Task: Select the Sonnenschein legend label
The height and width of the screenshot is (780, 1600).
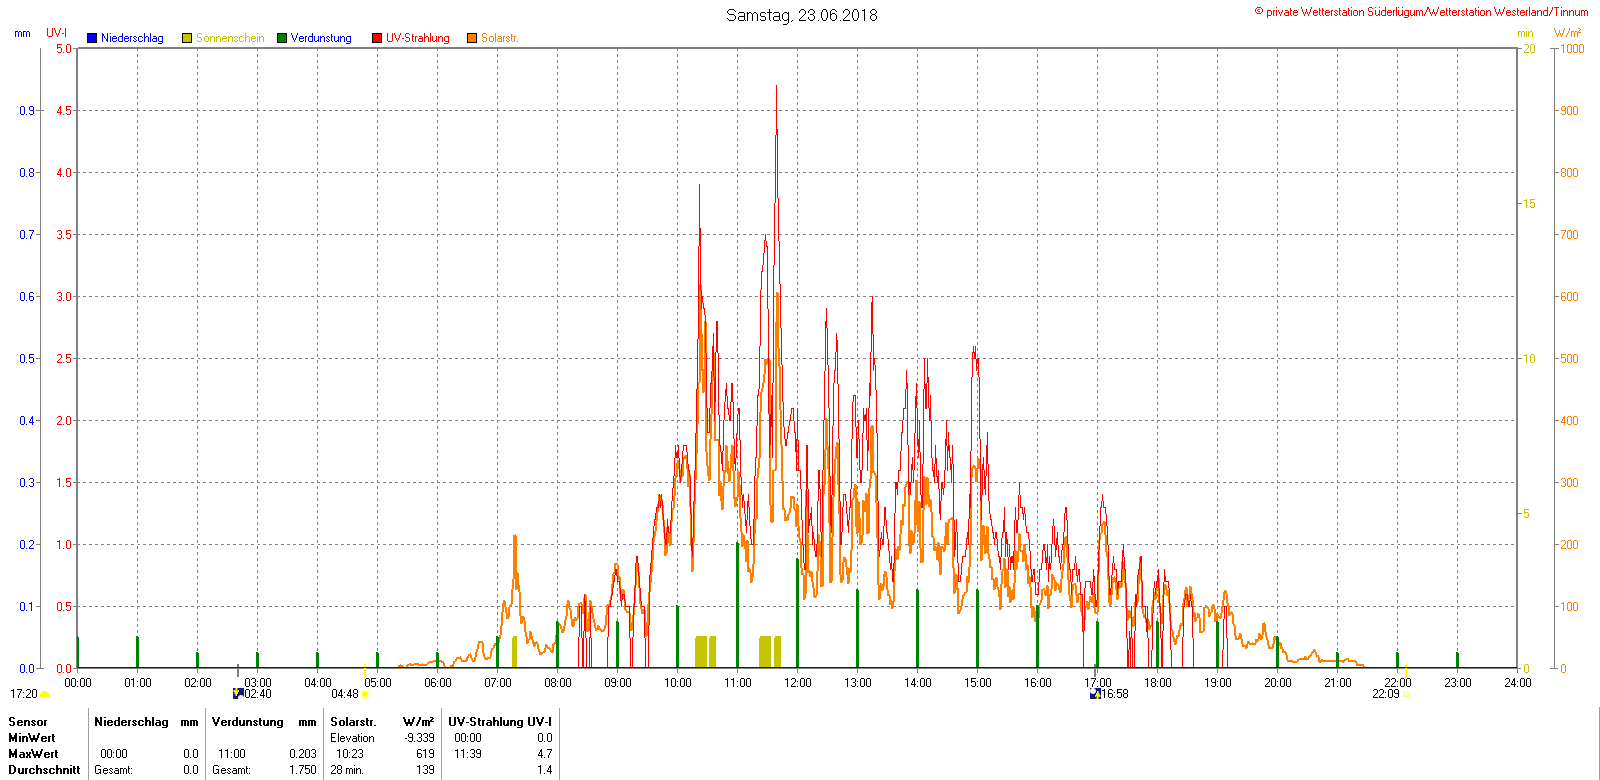Action: [x=230, y=38]
